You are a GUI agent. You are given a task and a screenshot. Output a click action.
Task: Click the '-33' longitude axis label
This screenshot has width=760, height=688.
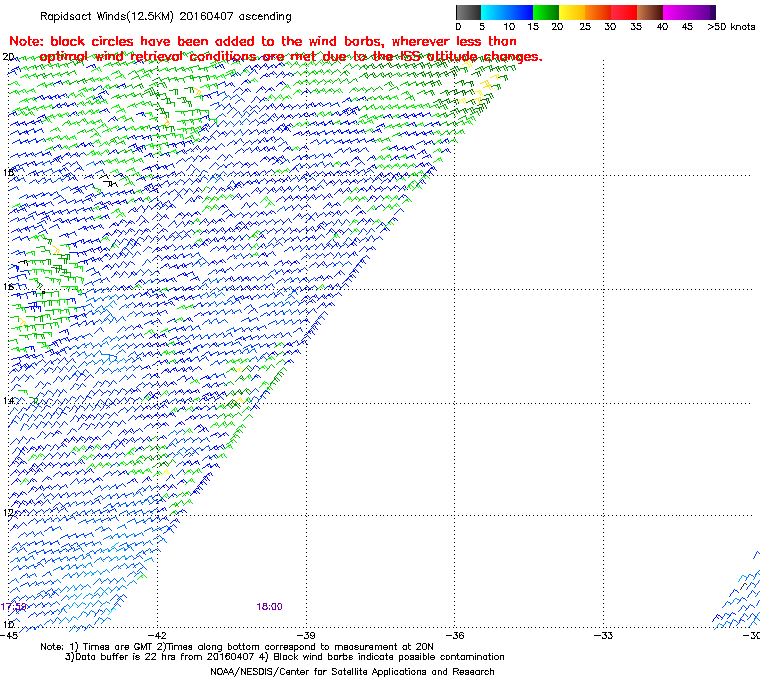pos(603,635)
